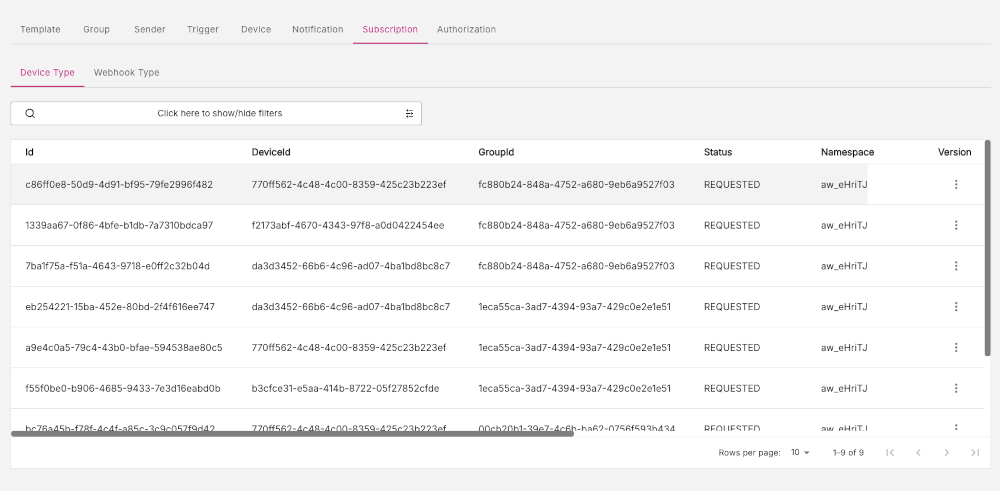Click GroupId in the 1339aa67 row
Viewport: 1000px width, 491px height.
pos(577,226)
